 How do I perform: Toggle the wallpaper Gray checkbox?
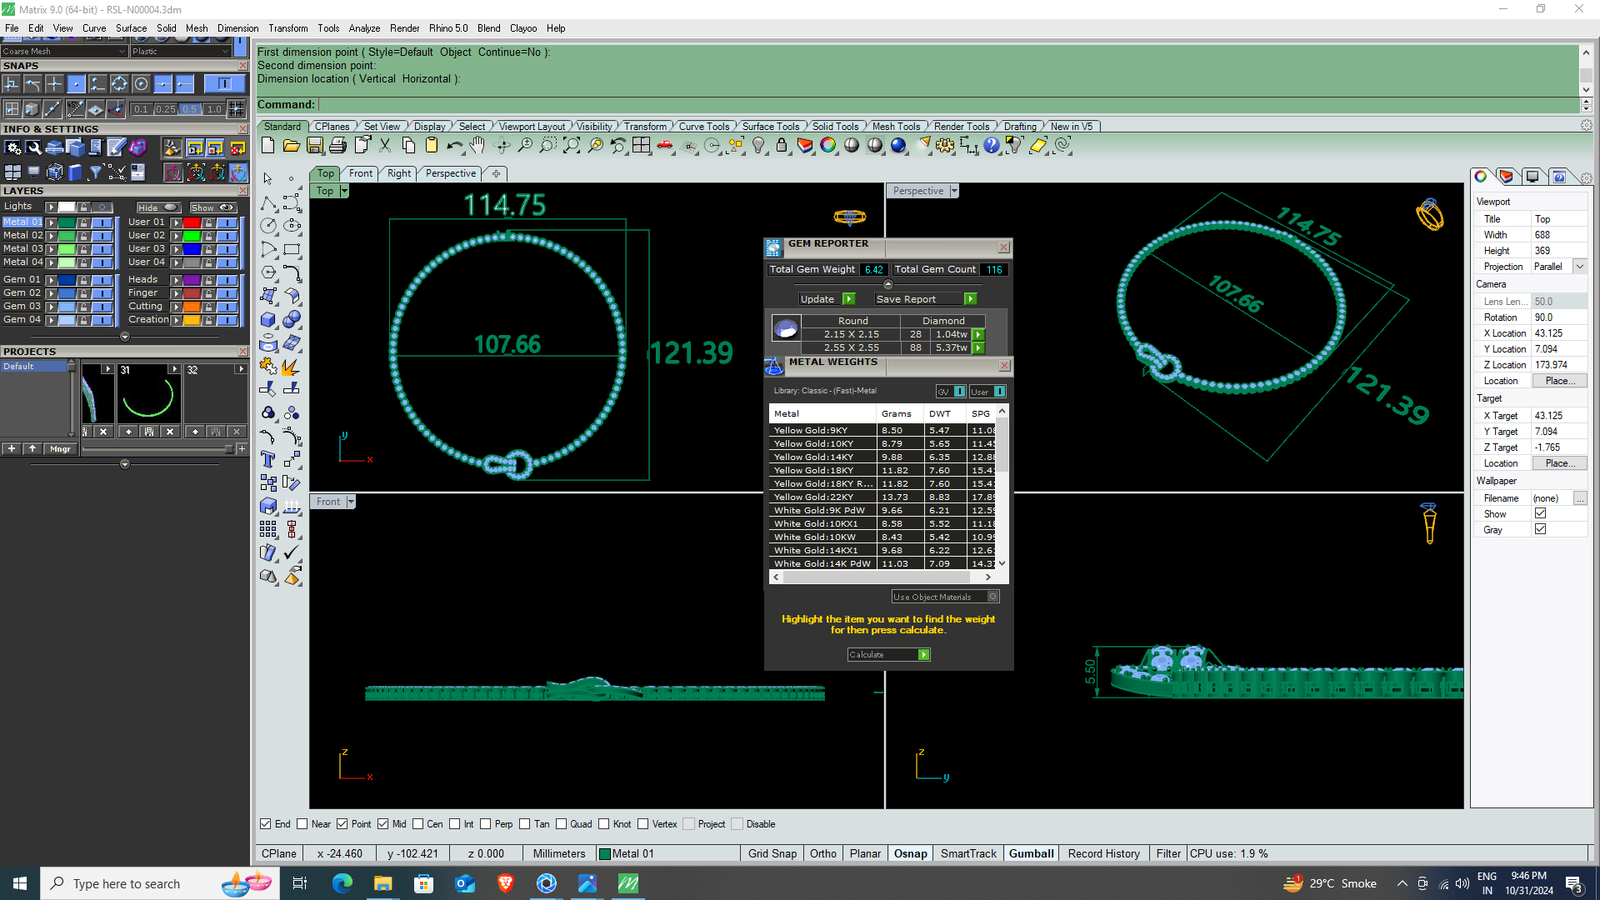pos(1540,529)
